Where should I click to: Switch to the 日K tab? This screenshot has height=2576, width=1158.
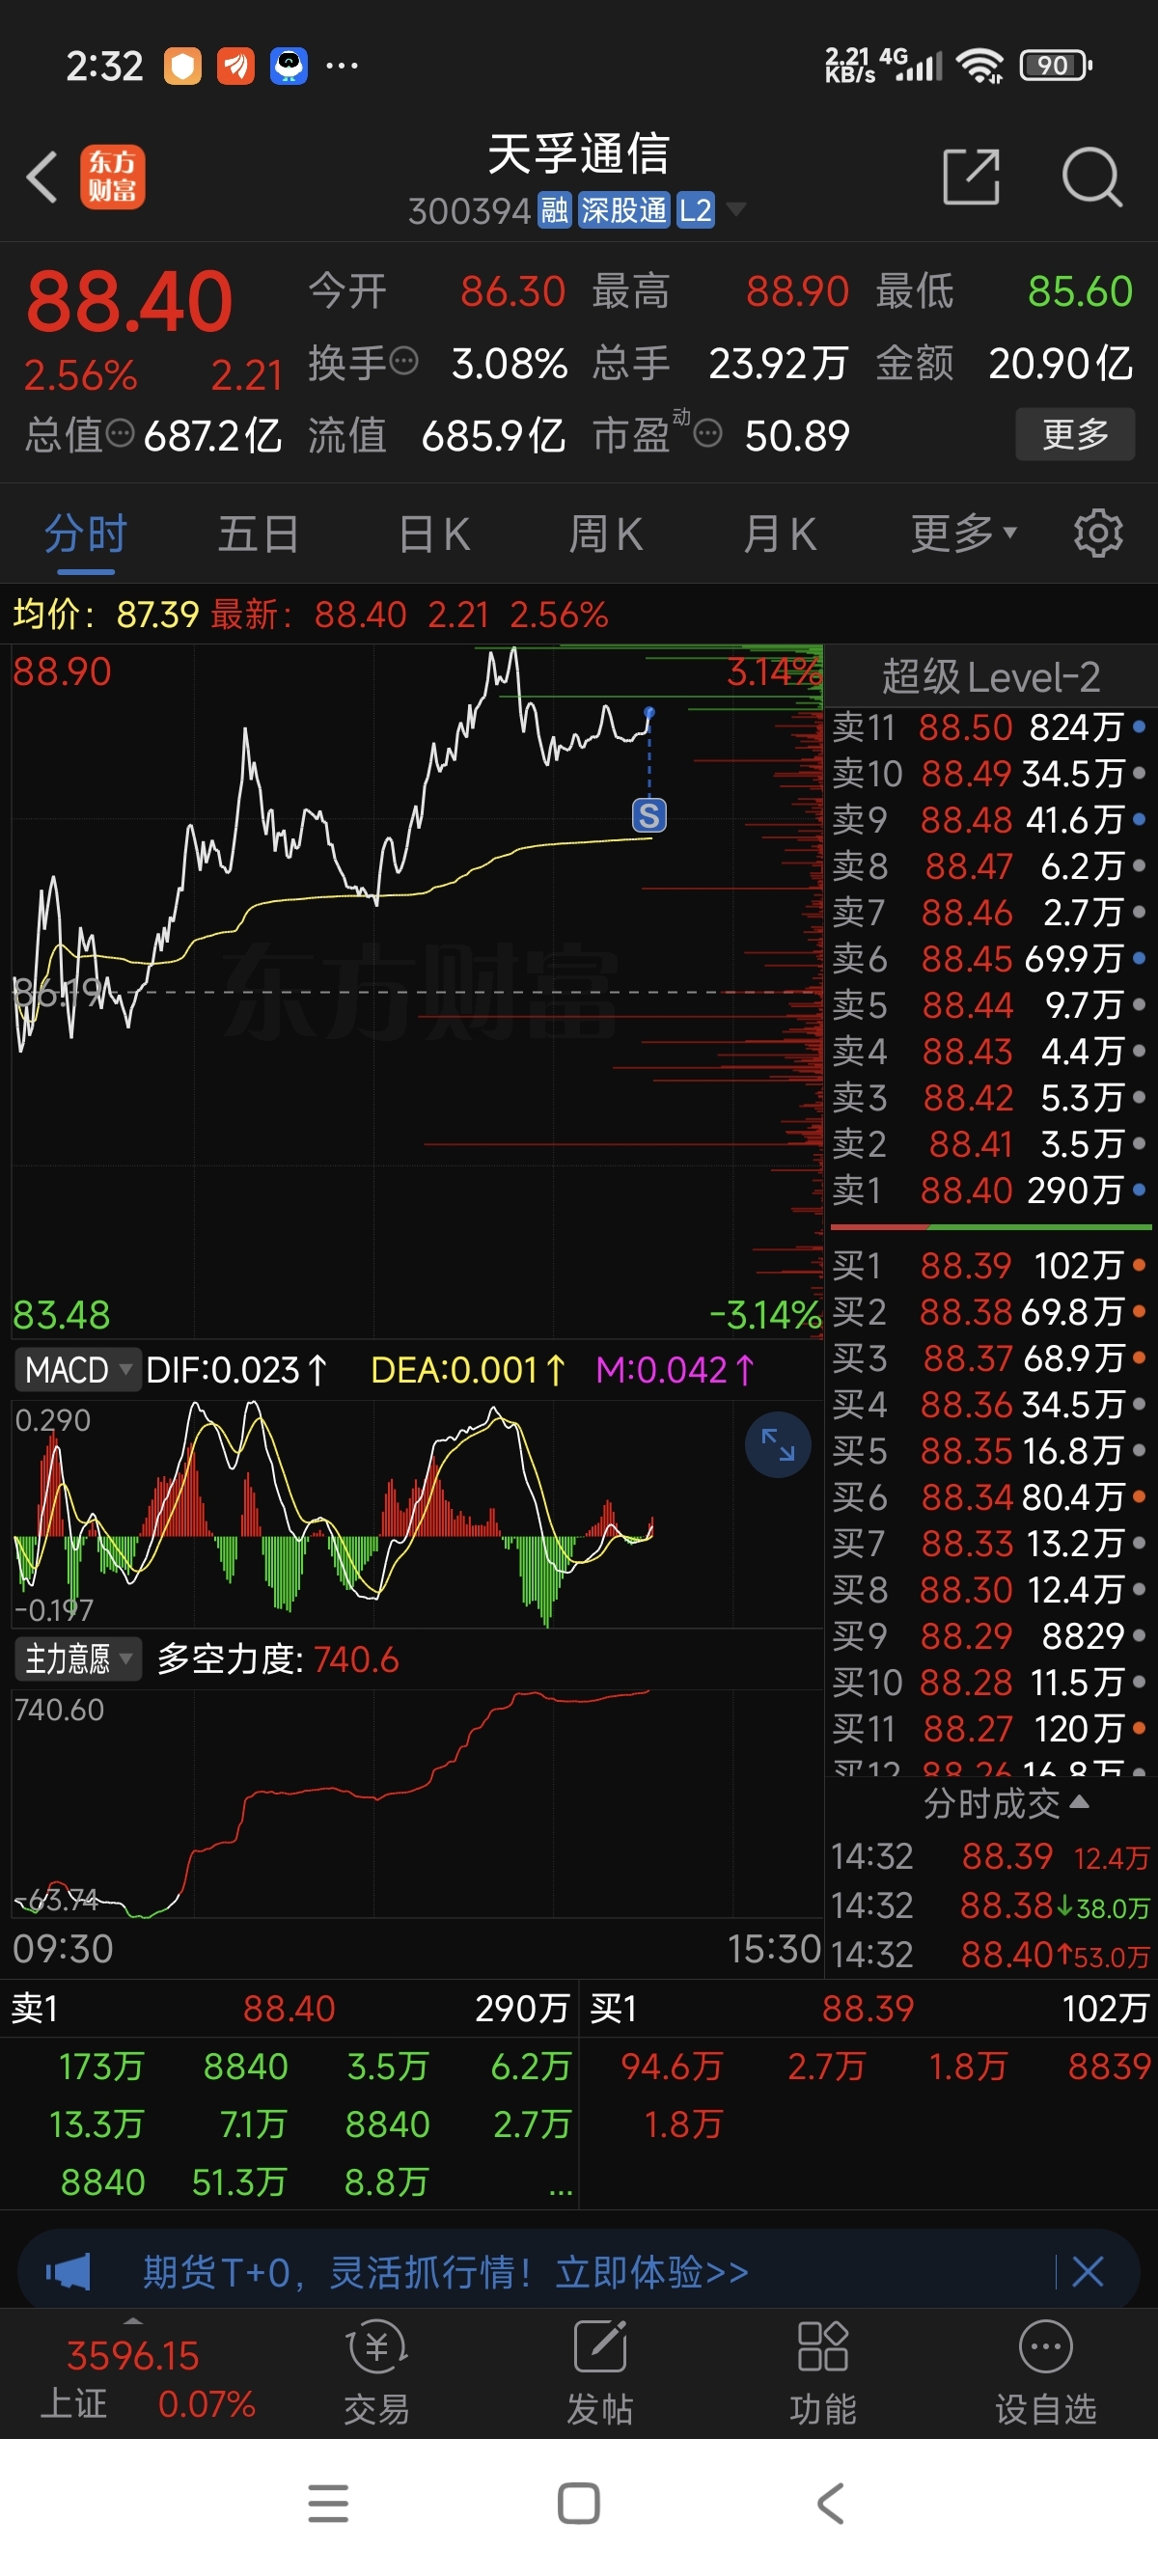(x=433, y=533)
